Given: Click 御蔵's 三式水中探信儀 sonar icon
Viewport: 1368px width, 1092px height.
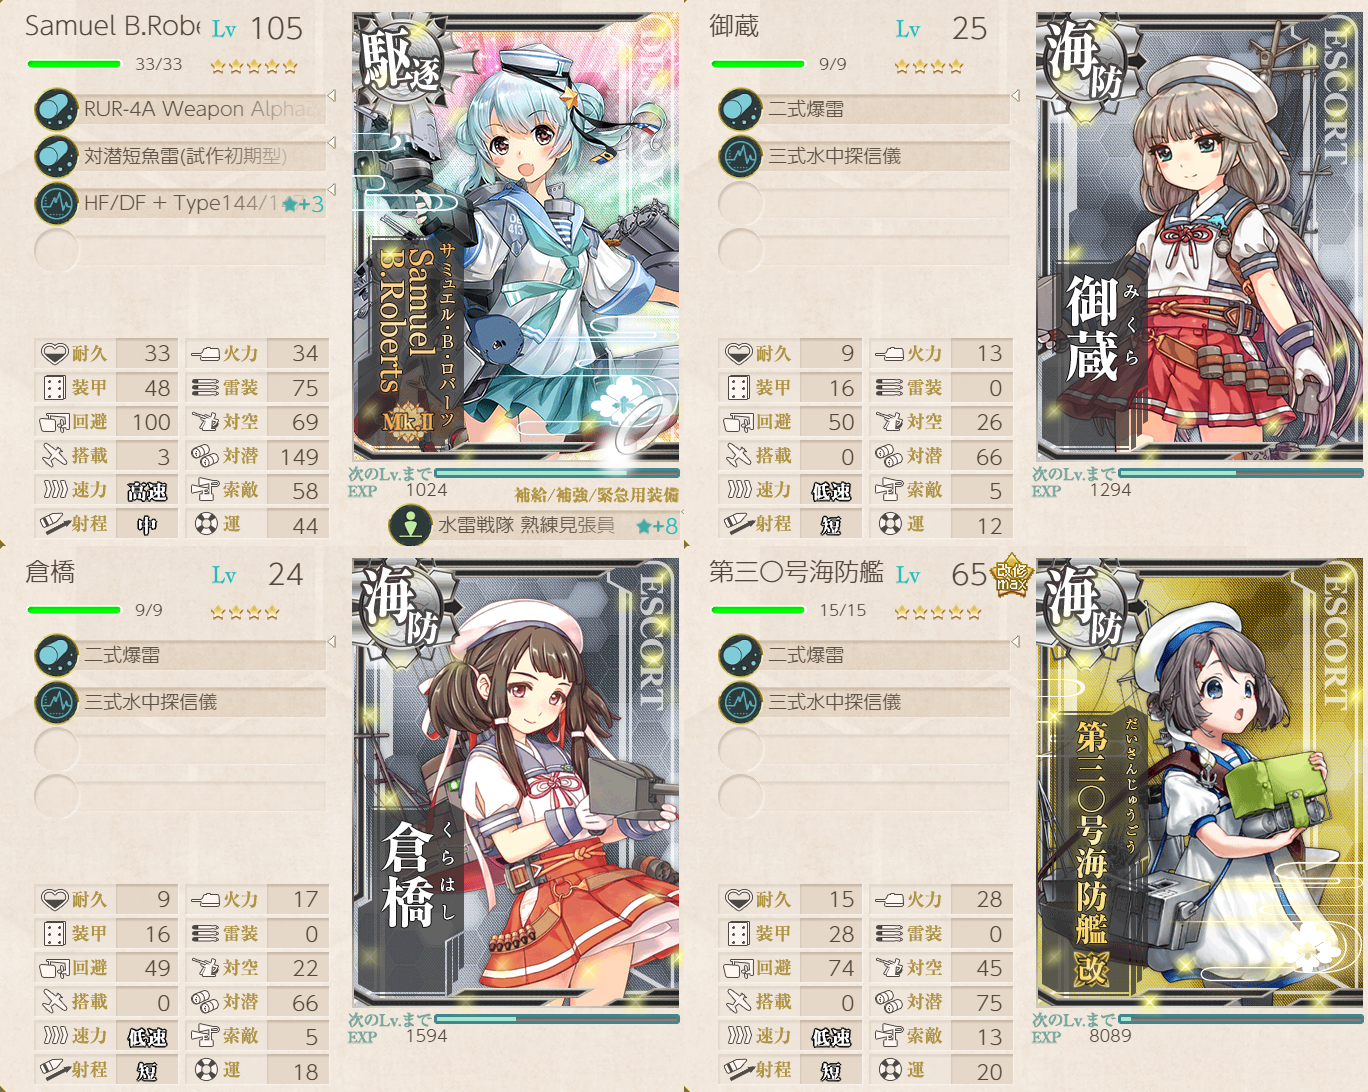Looking at the screenshot, I should point(740,156).
